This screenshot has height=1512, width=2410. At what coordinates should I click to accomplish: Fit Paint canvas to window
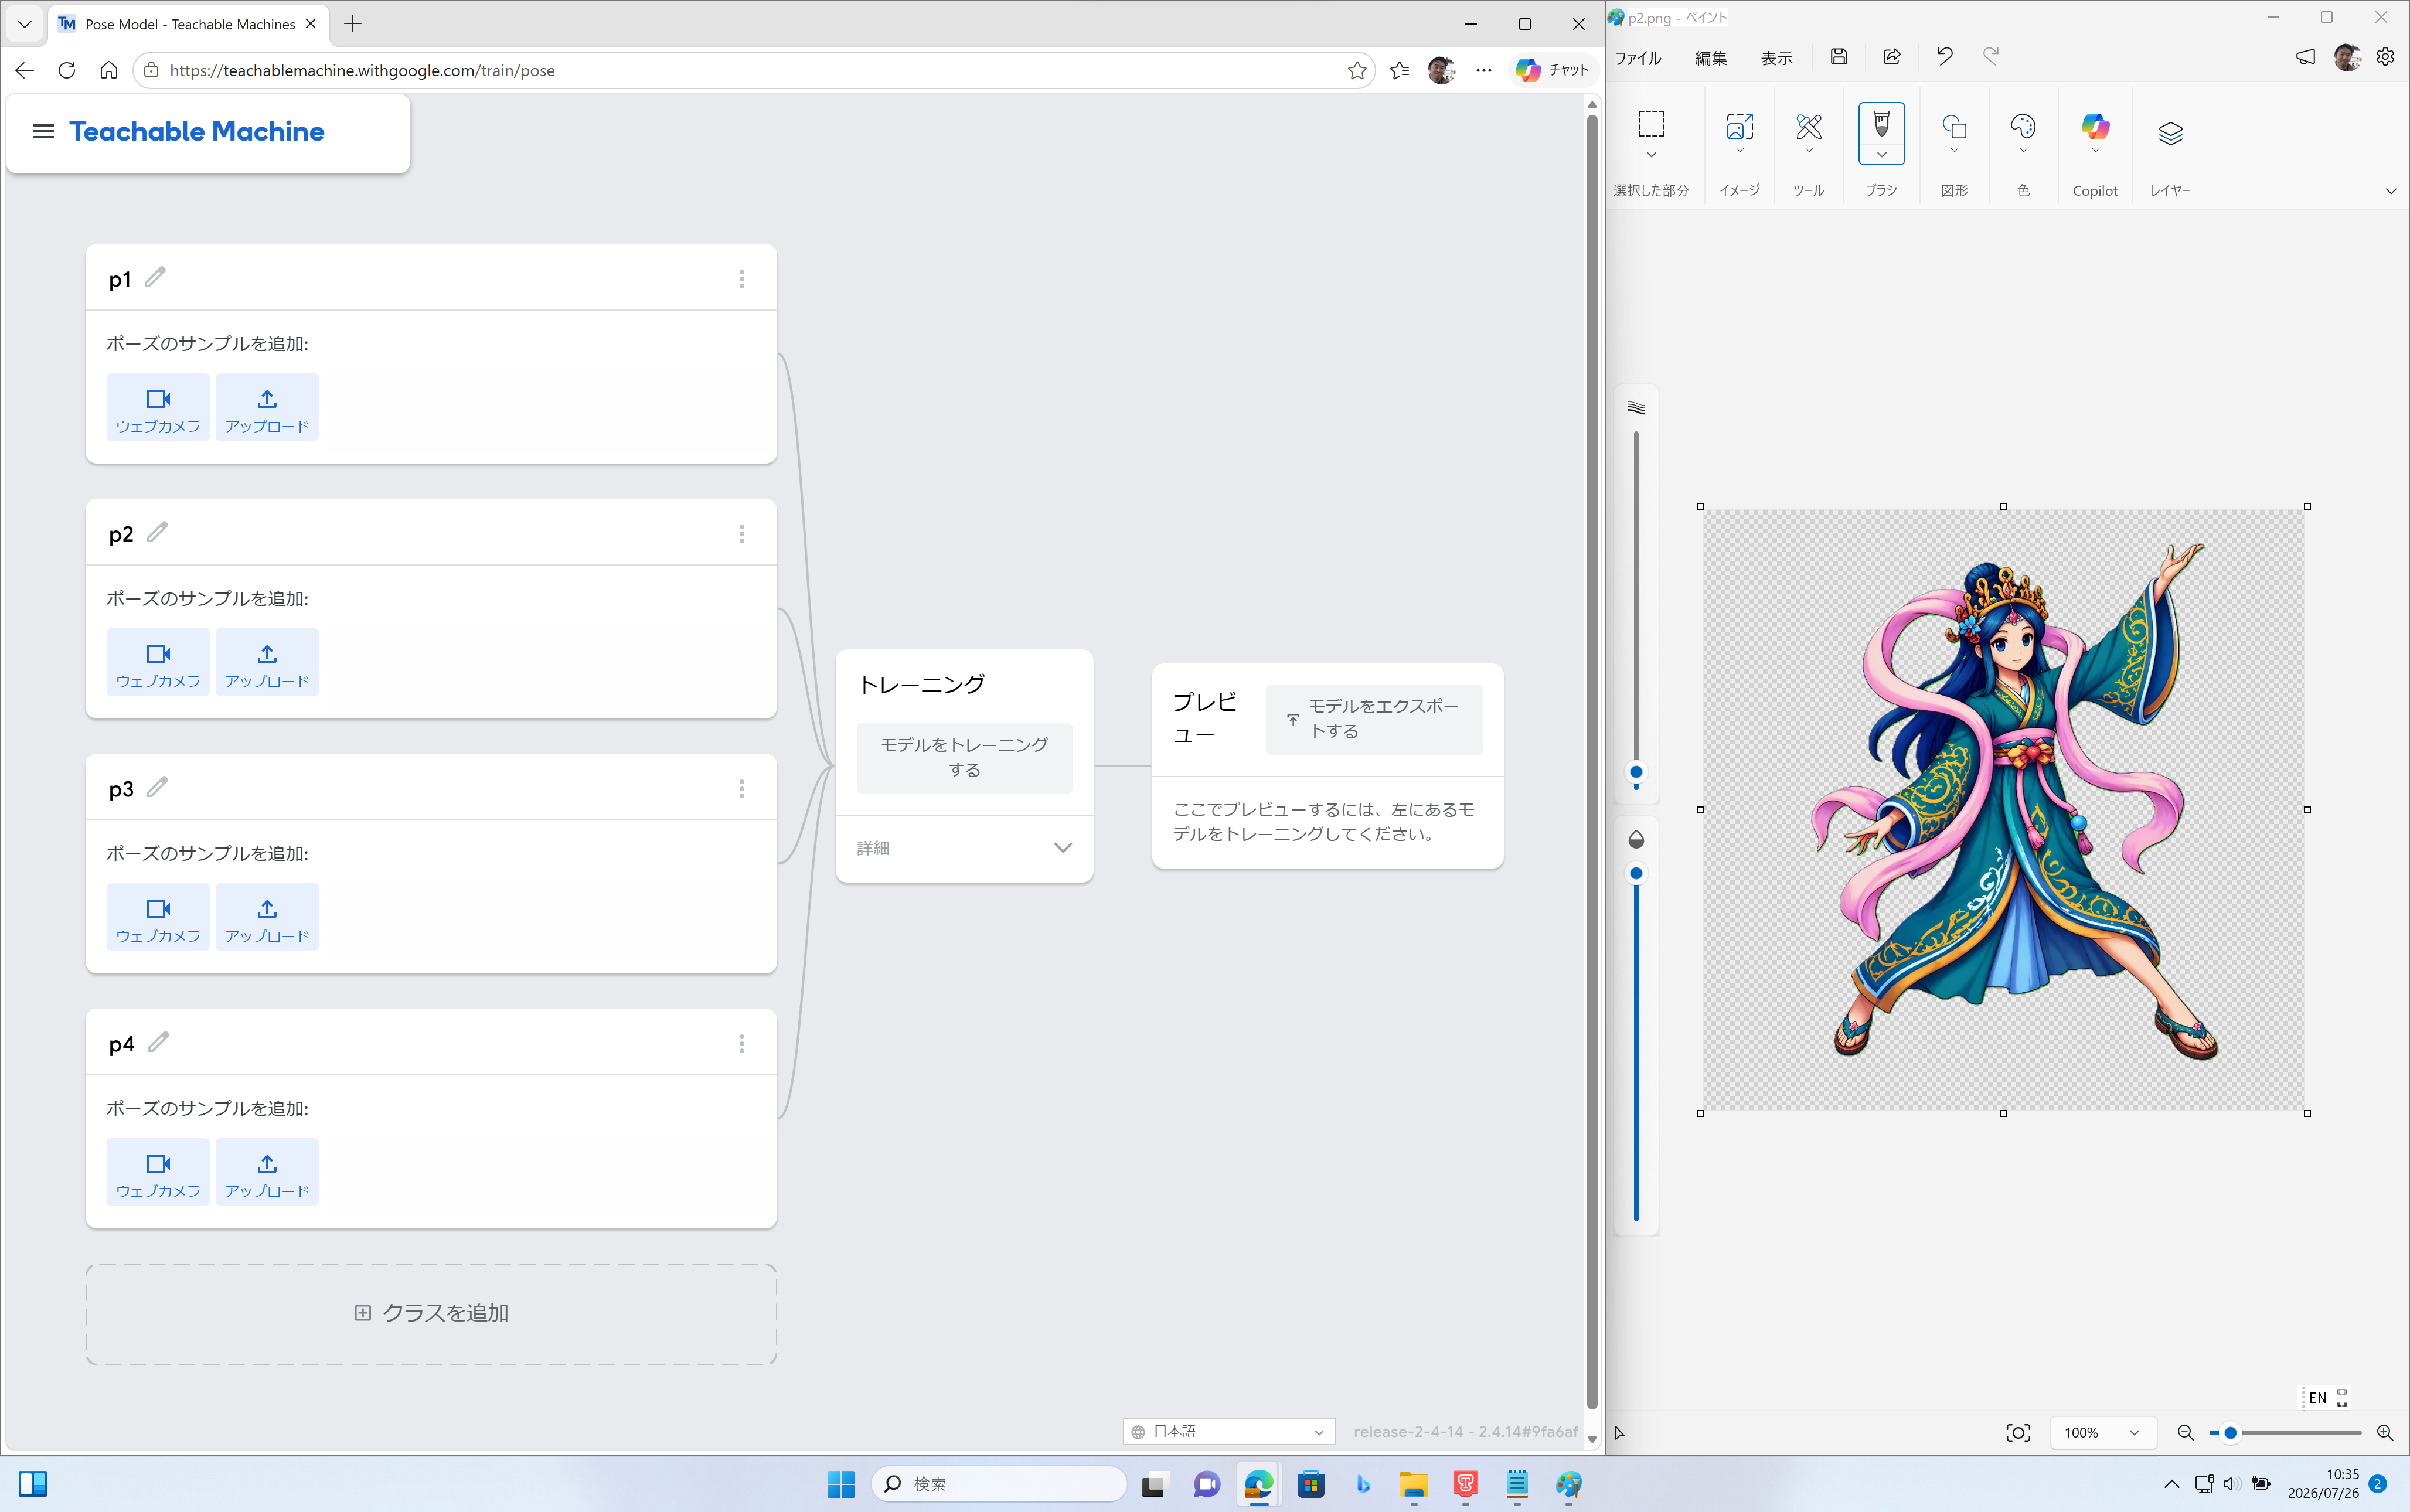2018,1433
